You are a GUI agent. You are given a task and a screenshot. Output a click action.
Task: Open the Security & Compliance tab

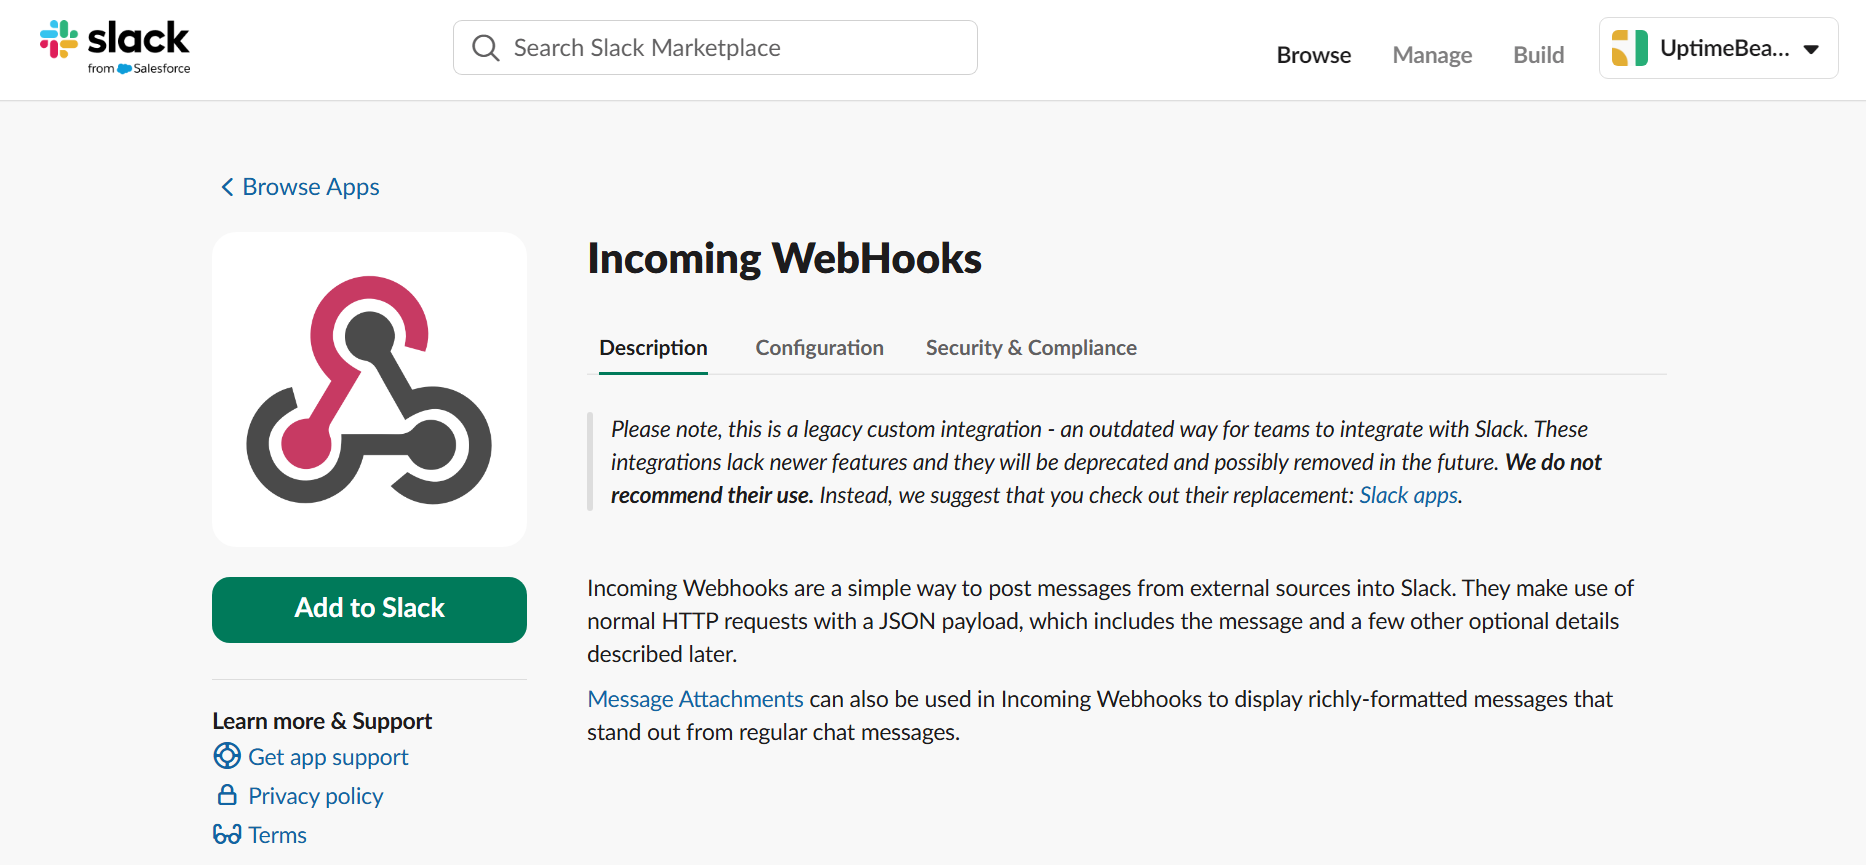pyautogui.click(x=1031, y=347)
